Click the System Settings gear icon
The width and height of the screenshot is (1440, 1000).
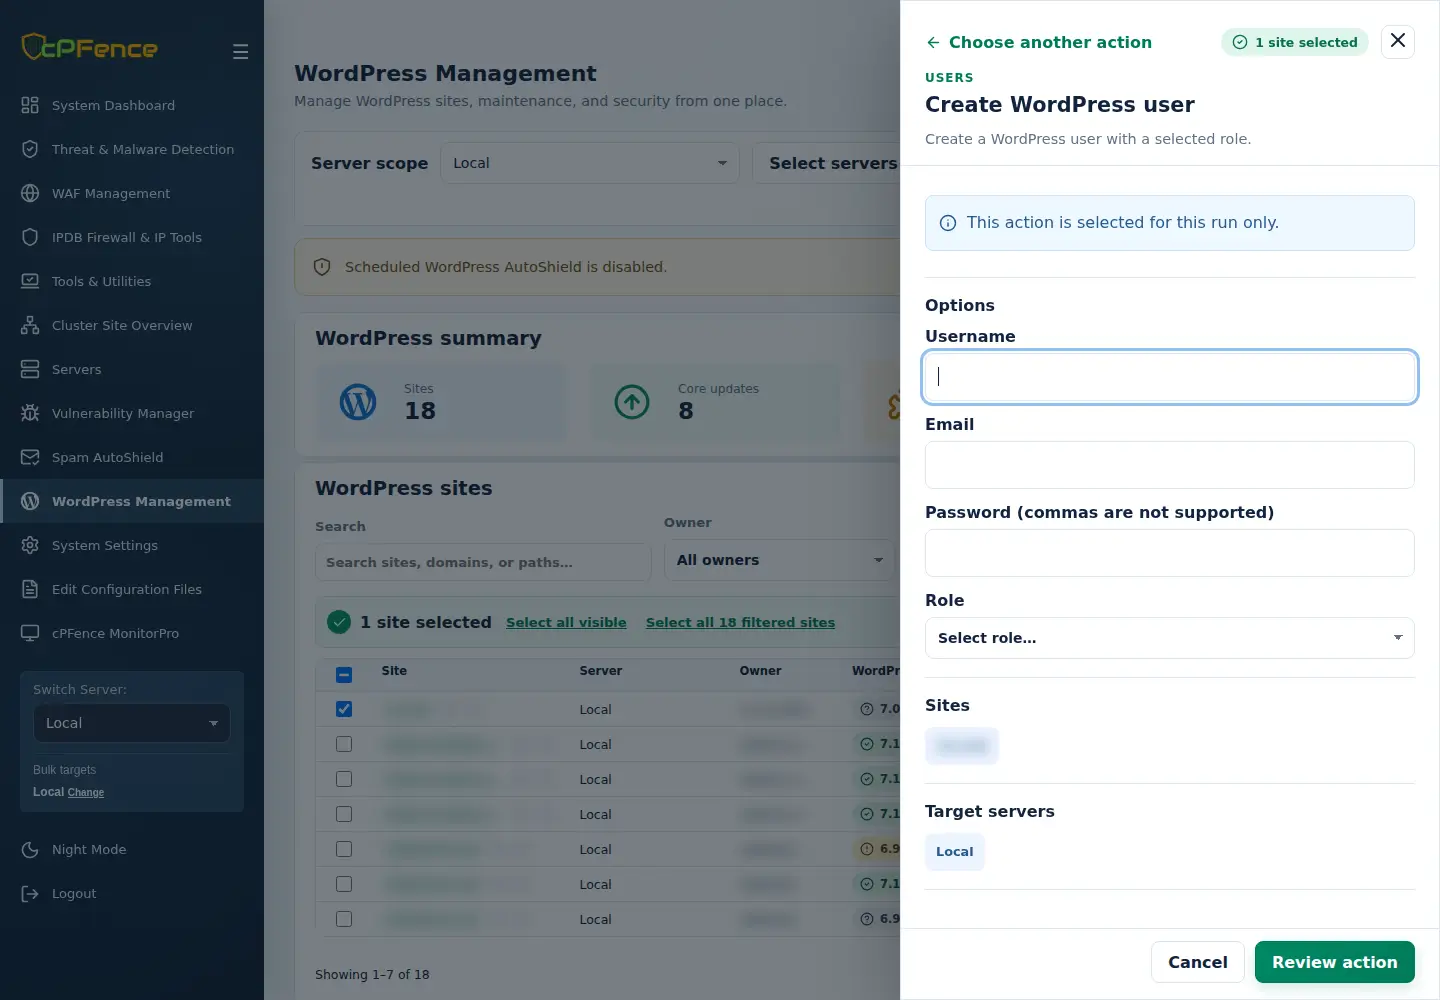[30, 545]
